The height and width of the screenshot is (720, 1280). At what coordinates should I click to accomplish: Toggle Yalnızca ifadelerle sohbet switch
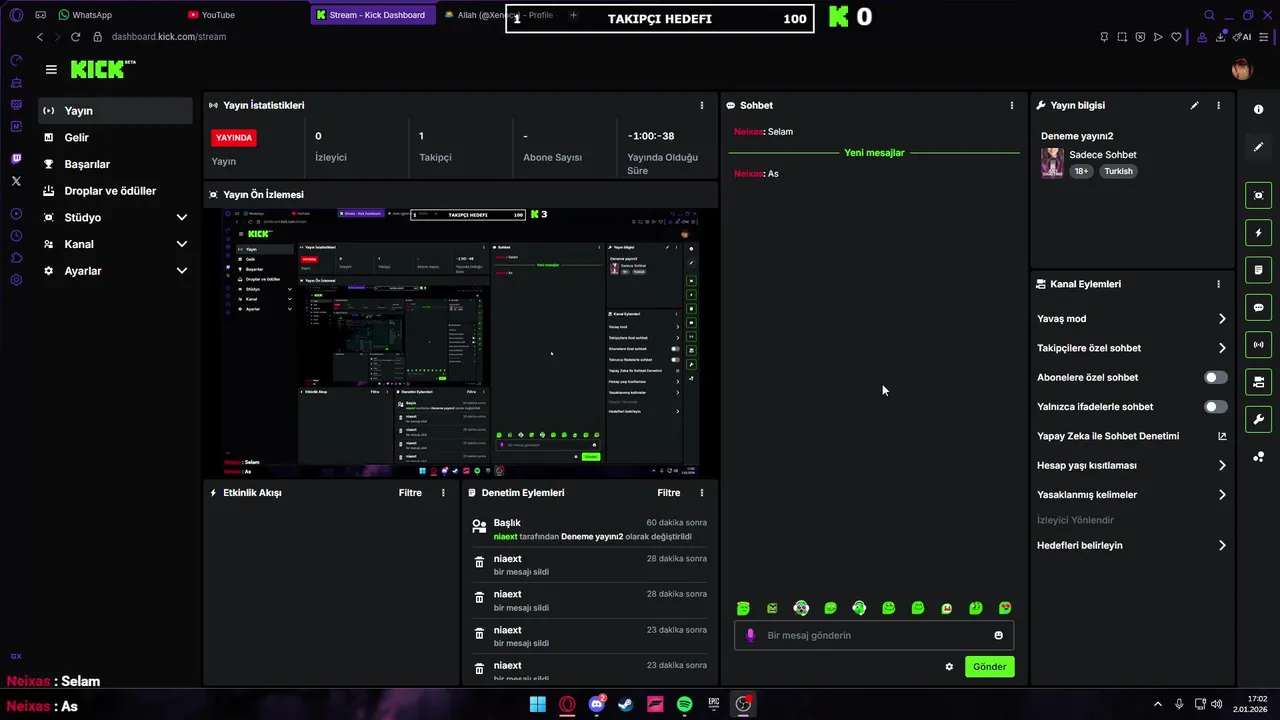[1215, 407]
